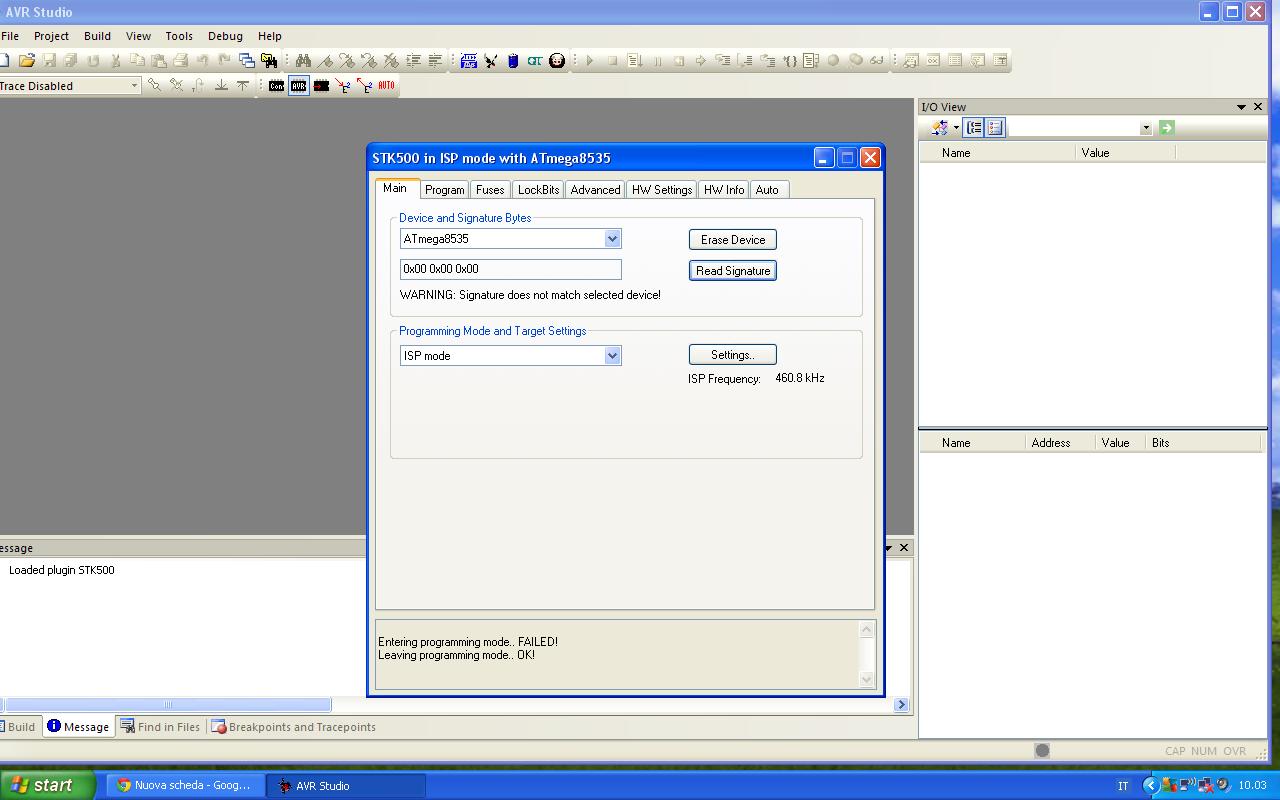Toggle I/O View flat list mode

(995, 128)
